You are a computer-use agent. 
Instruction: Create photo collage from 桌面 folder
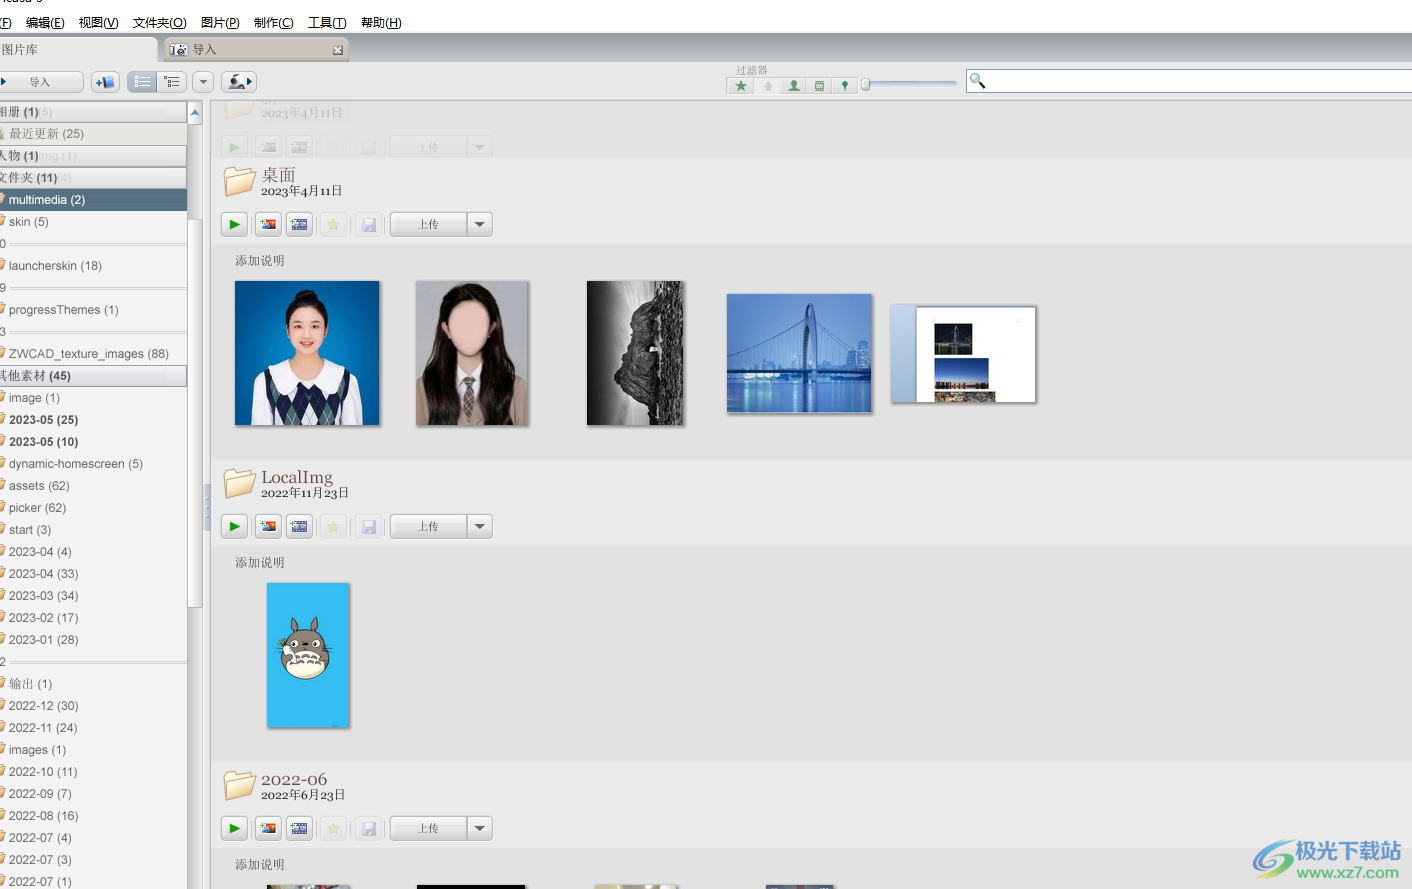268,225
